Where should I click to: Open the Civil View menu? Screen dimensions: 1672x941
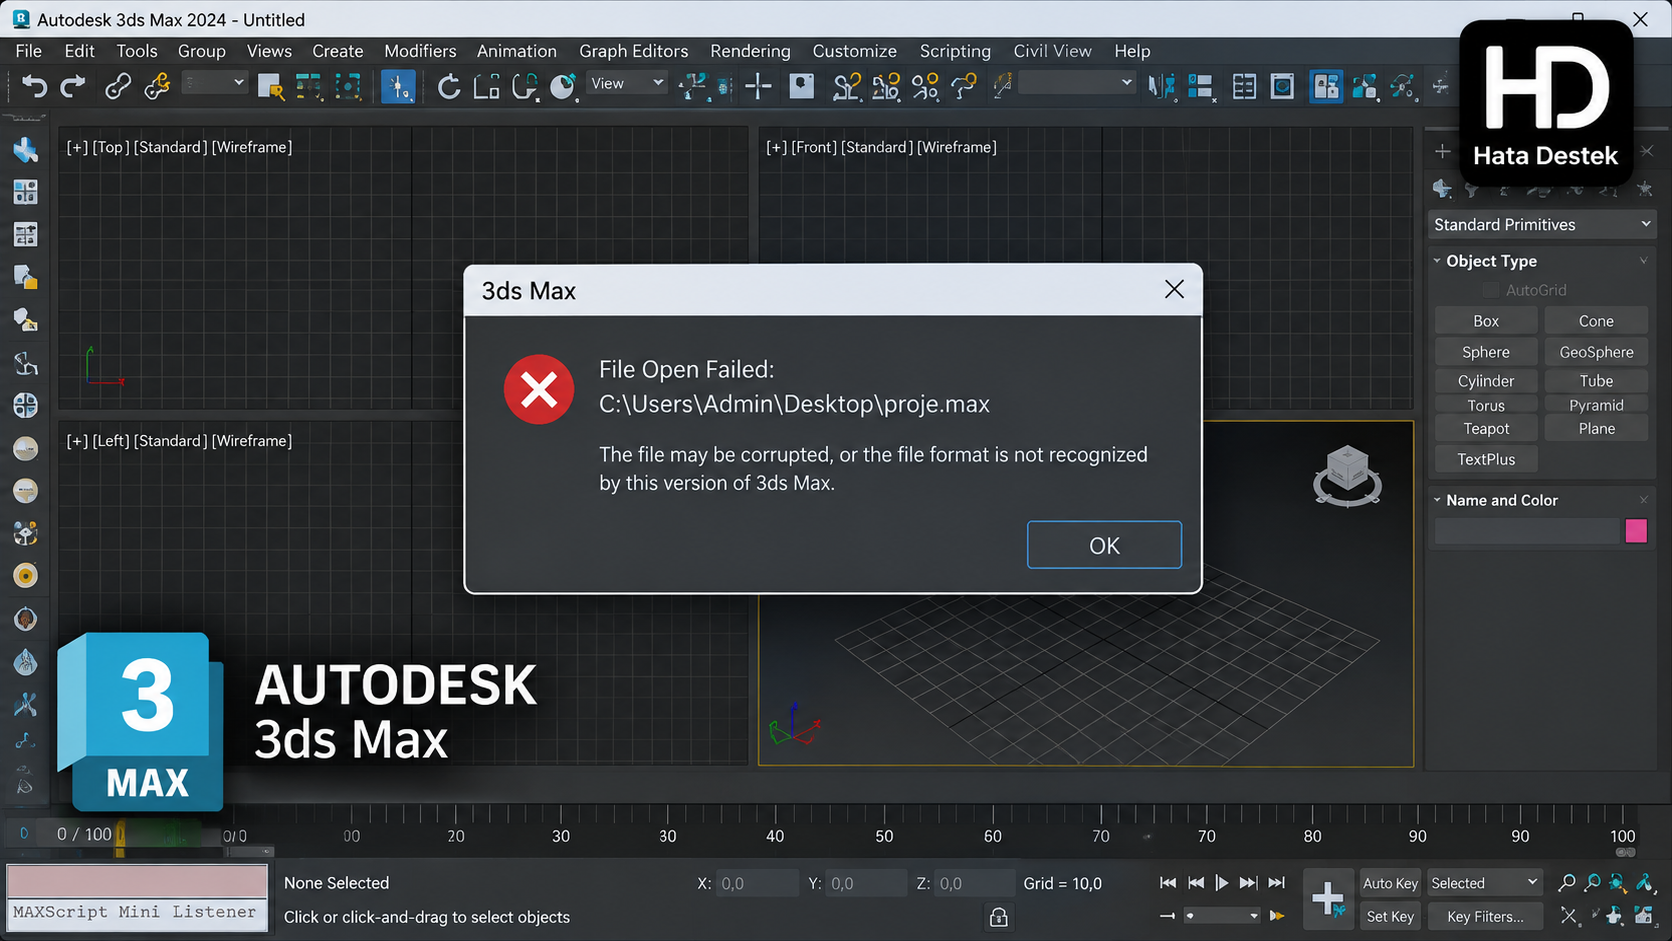click(1052, 51)
